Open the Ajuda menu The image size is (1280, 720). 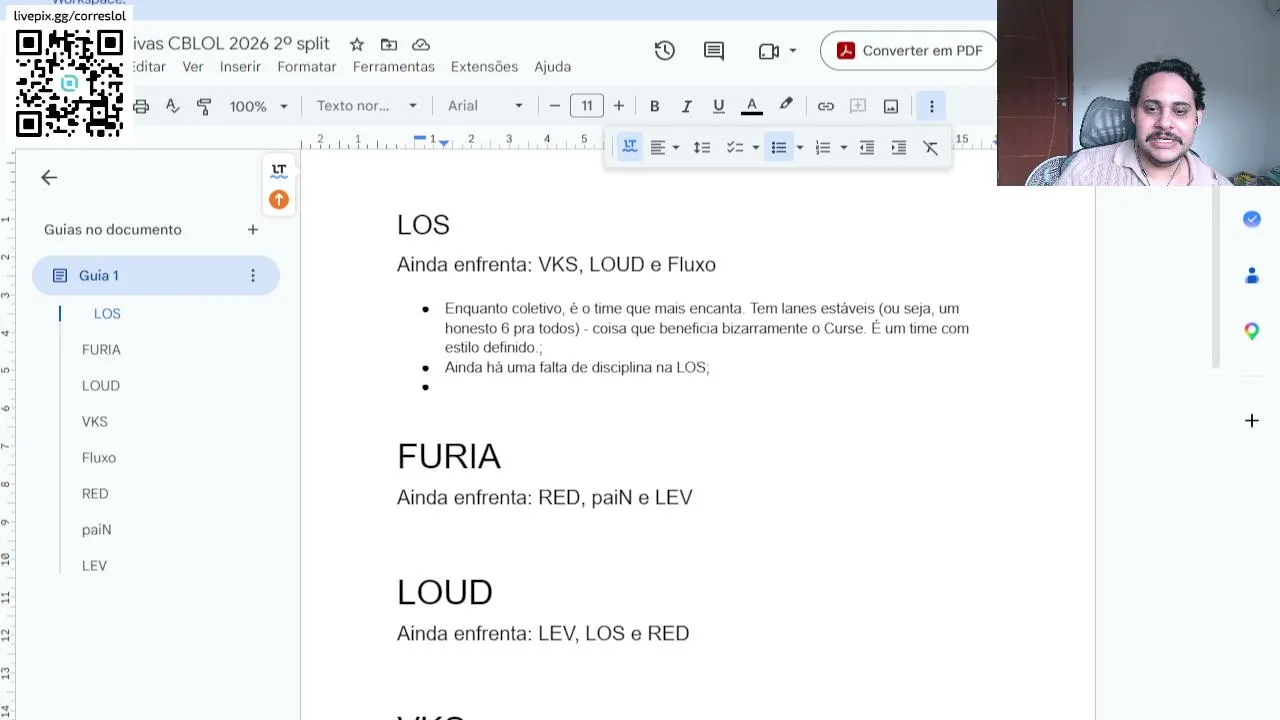[552, 67]
